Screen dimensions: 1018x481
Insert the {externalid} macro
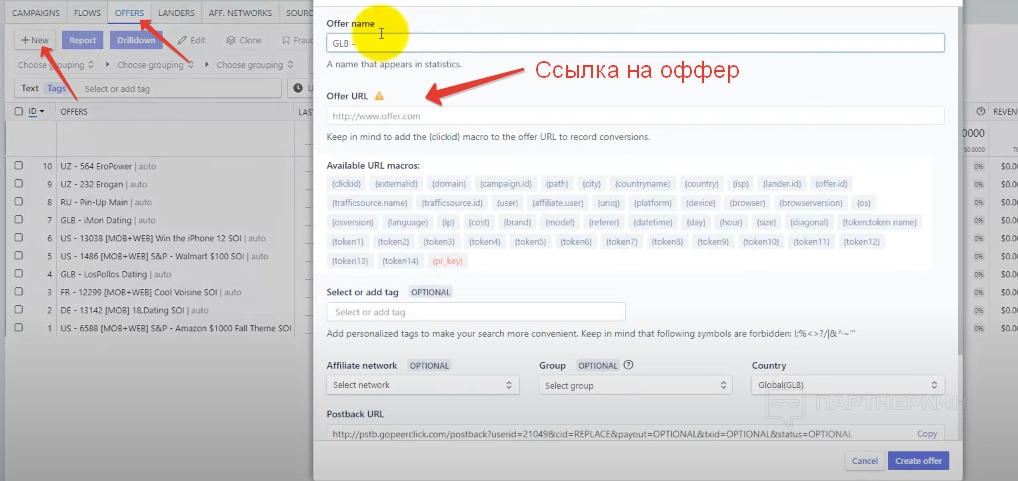[396, 184]
